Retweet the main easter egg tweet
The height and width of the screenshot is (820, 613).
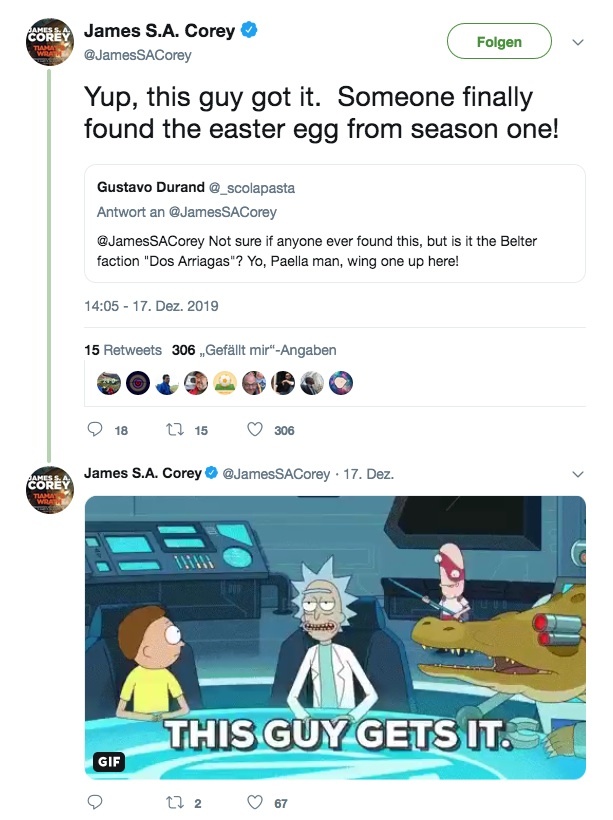coord(174,430)
